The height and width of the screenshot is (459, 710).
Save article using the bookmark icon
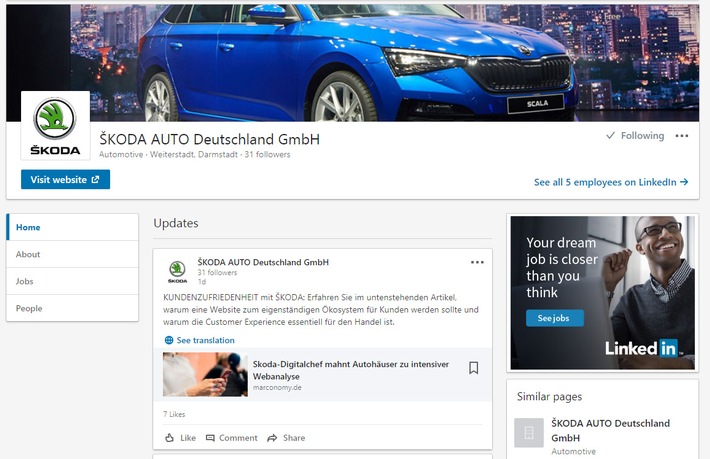click(473, 368)
